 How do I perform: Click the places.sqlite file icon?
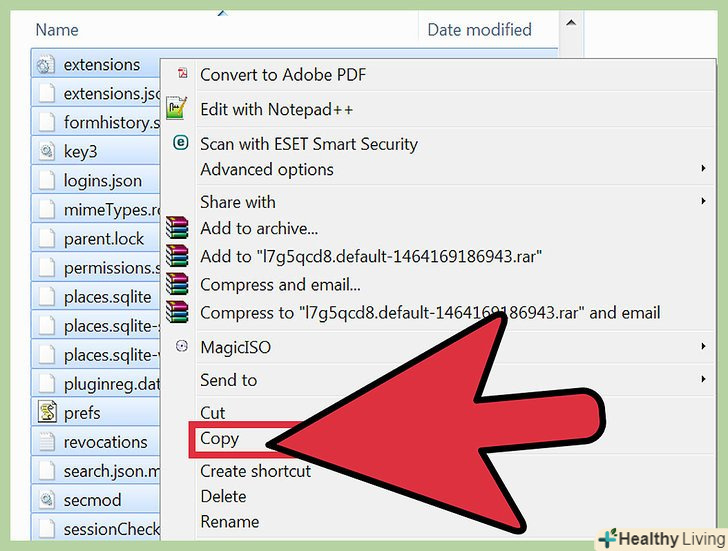tap(46, 296)
